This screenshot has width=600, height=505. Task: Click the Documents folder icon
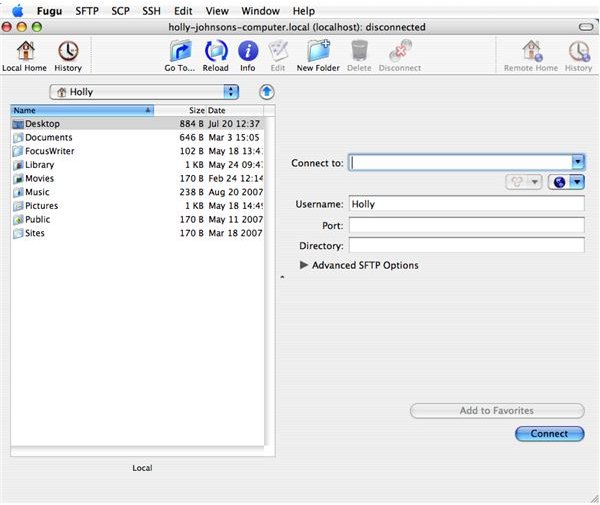coord(18,137)
